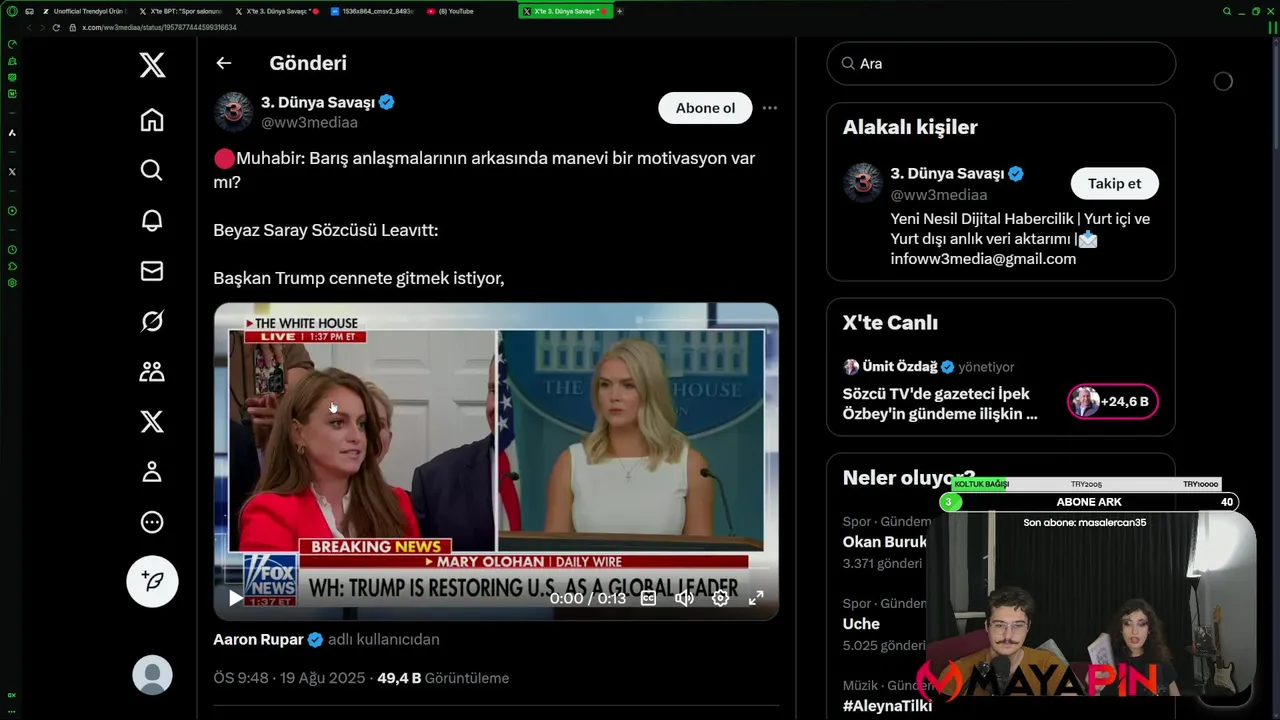Click the Alakalı kişiler heading
This screenshot has width=1280, height=720.
coord(910,127)
